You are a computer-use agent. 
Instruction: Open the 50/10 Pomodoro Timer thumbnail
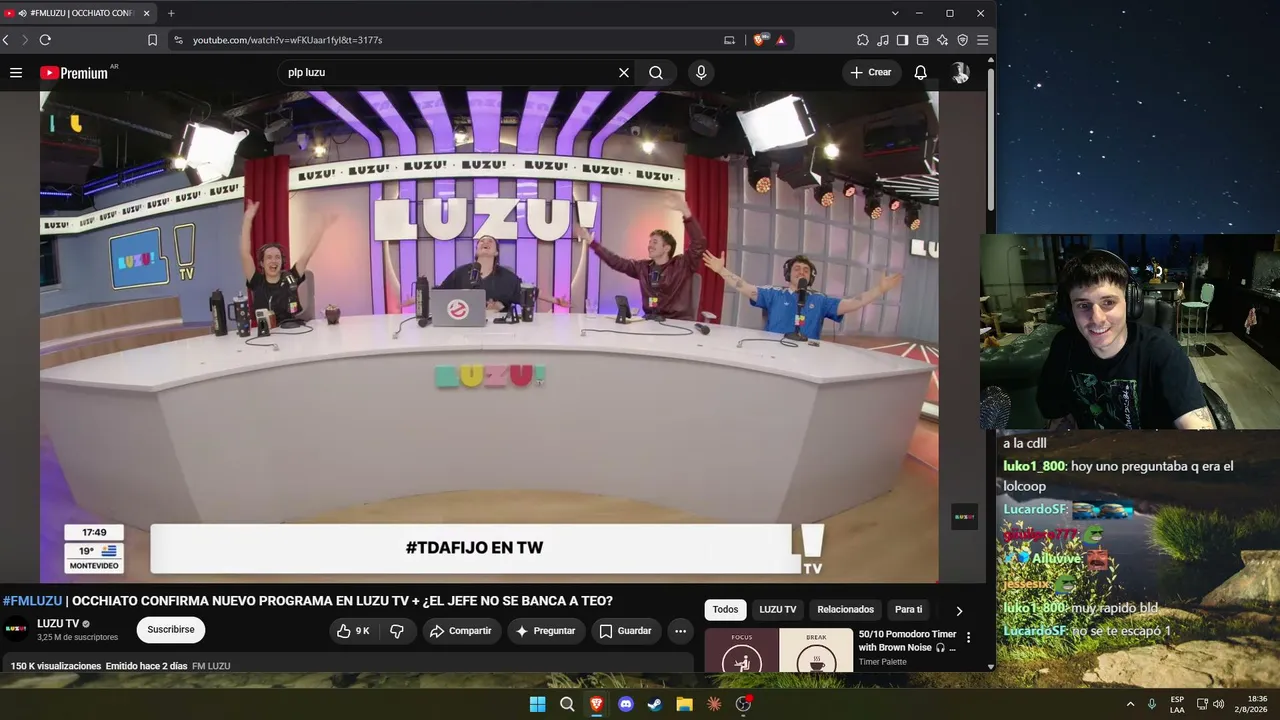click(779, 651)
